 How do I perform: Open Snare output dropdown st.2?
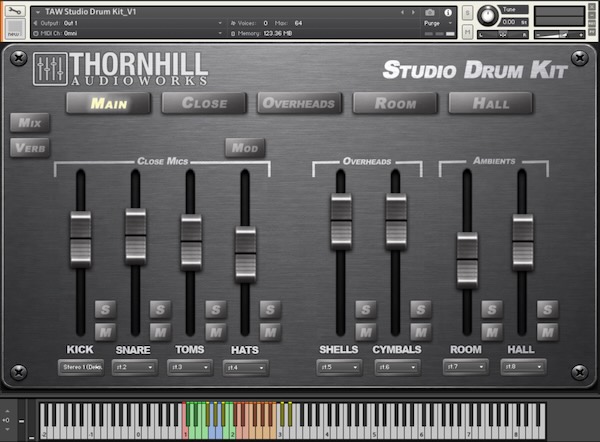coord(135,367)
